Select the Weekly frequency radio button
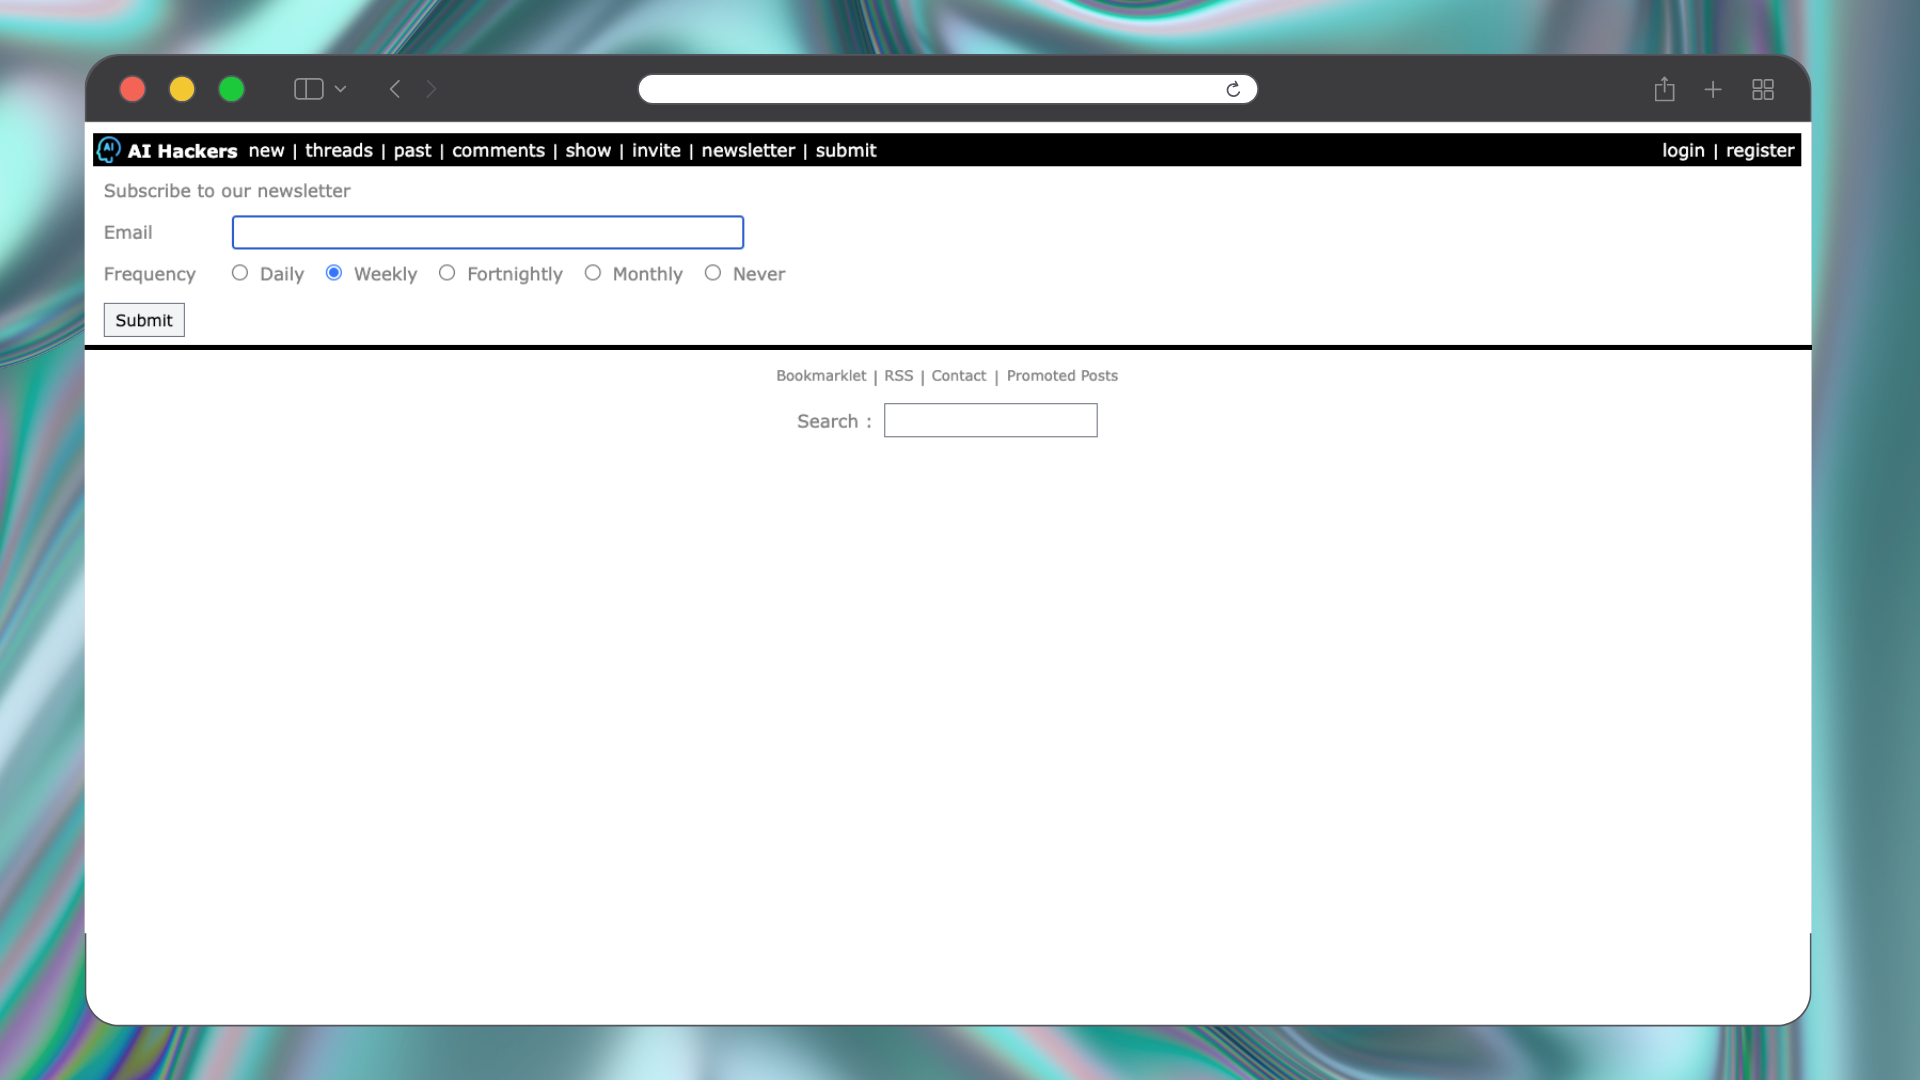This screenshot has width=1920, height=1080. click(334, 273)
